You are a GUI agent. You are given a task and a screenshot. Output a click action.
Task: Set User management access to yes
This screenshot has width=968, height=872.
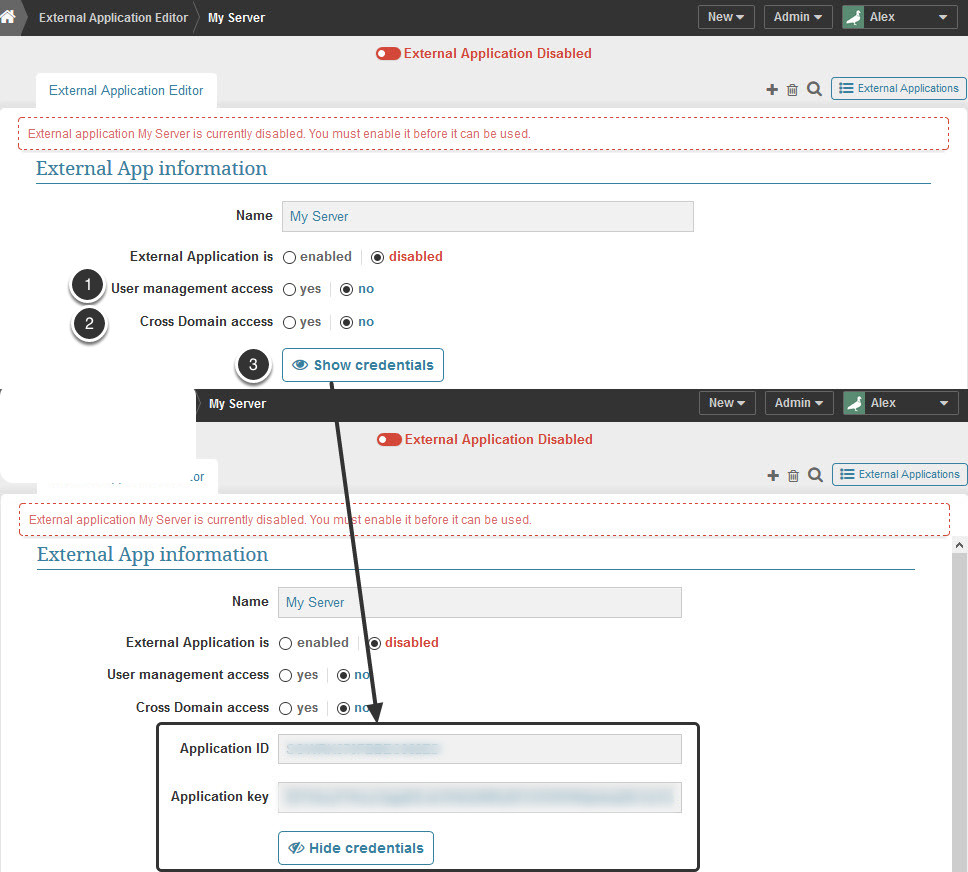pos(289,289)
